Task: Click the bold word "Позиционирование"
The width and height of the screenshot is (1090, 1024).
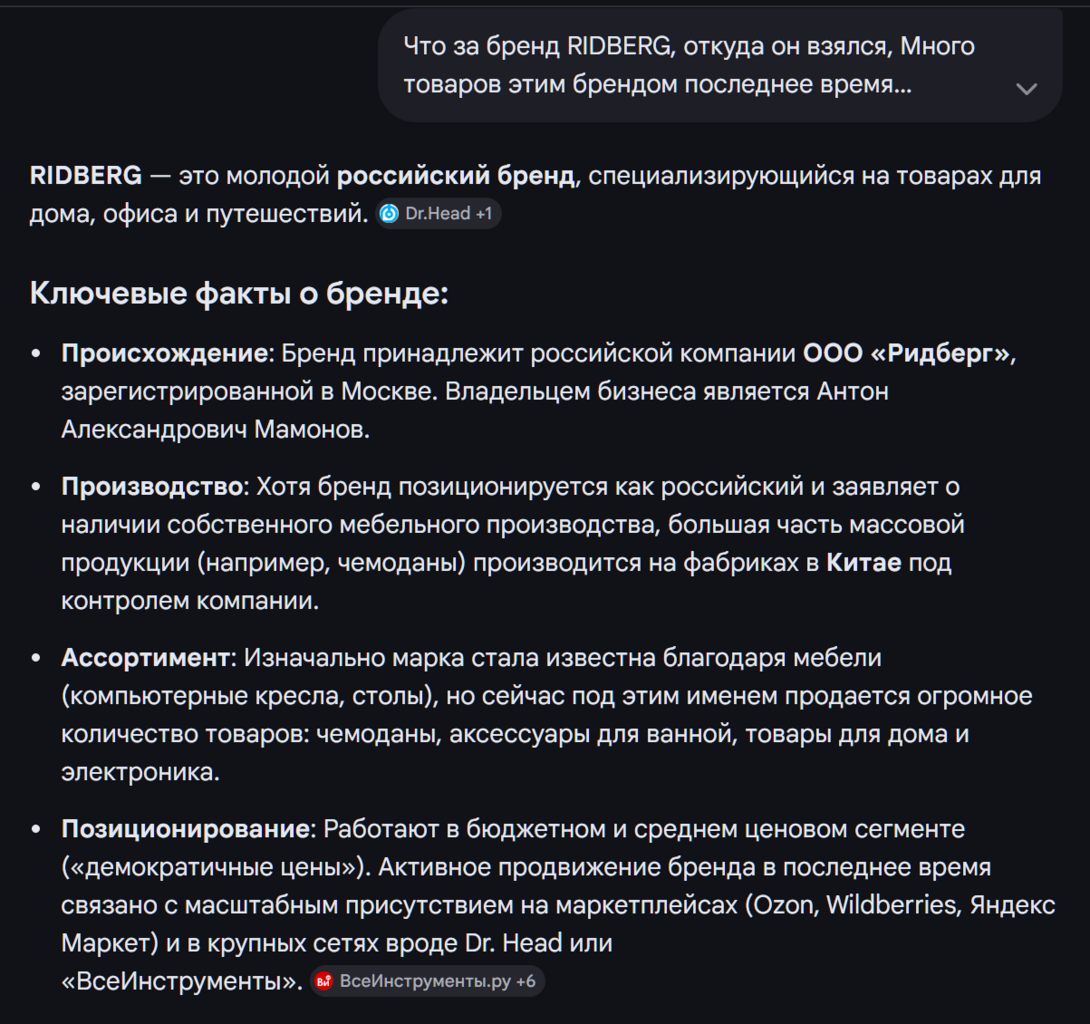Action: pos(185,829)
